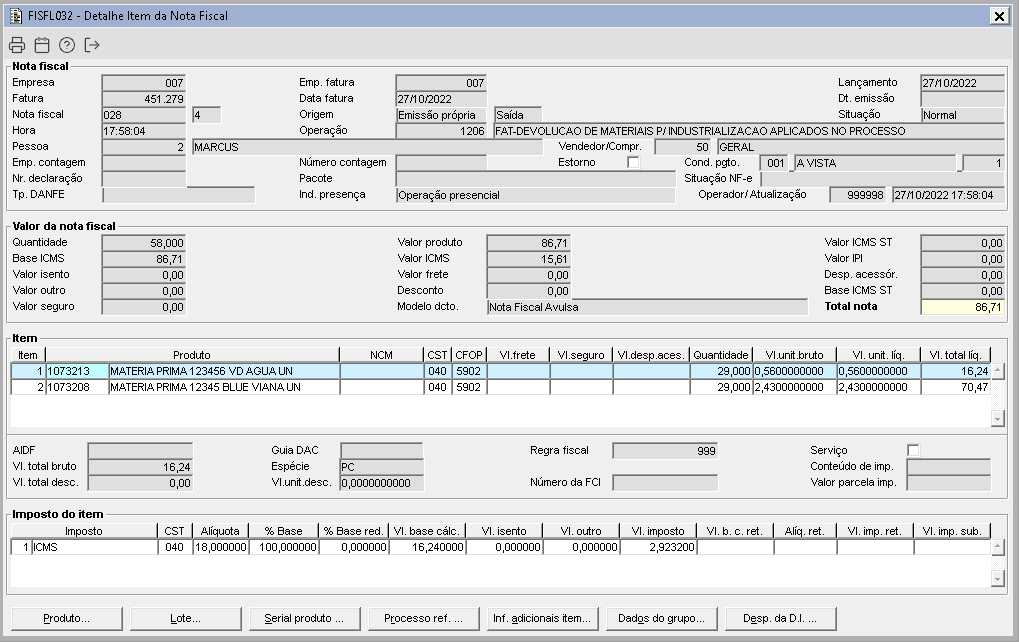
Task: Click the exit door icon
Action: tap(92, 45)
